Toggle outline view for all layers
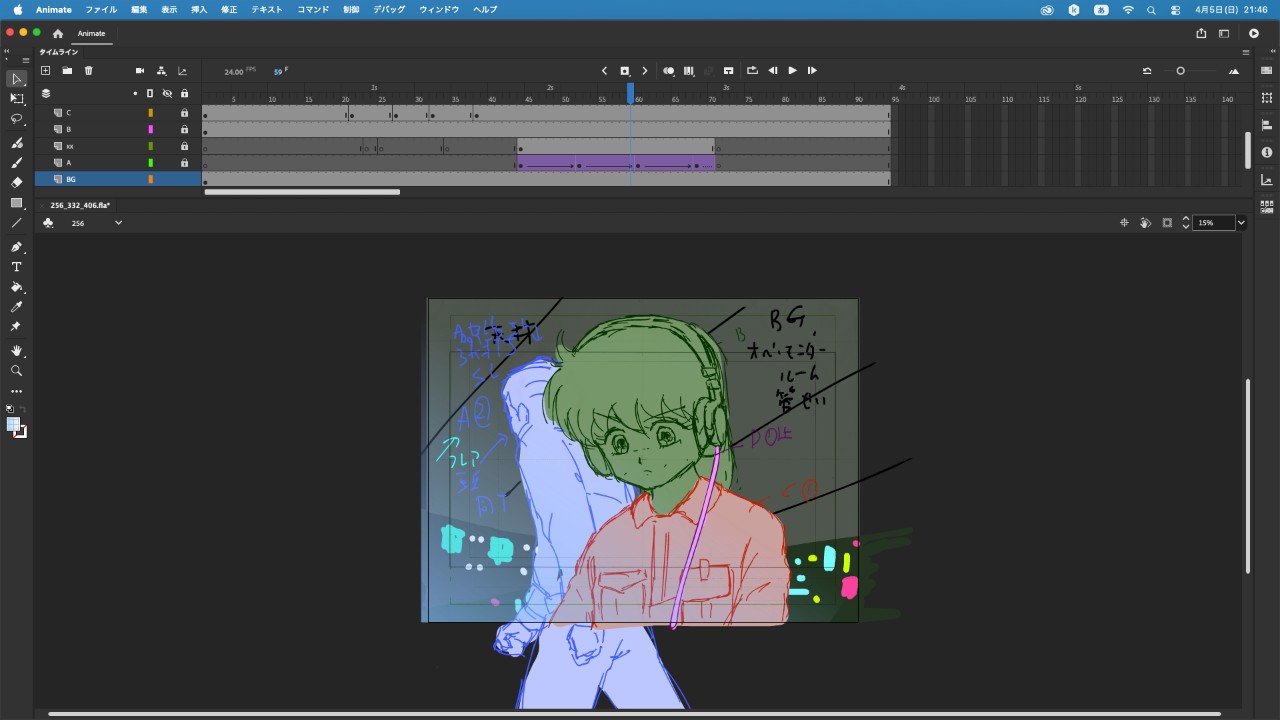 (x=150, y=93)
